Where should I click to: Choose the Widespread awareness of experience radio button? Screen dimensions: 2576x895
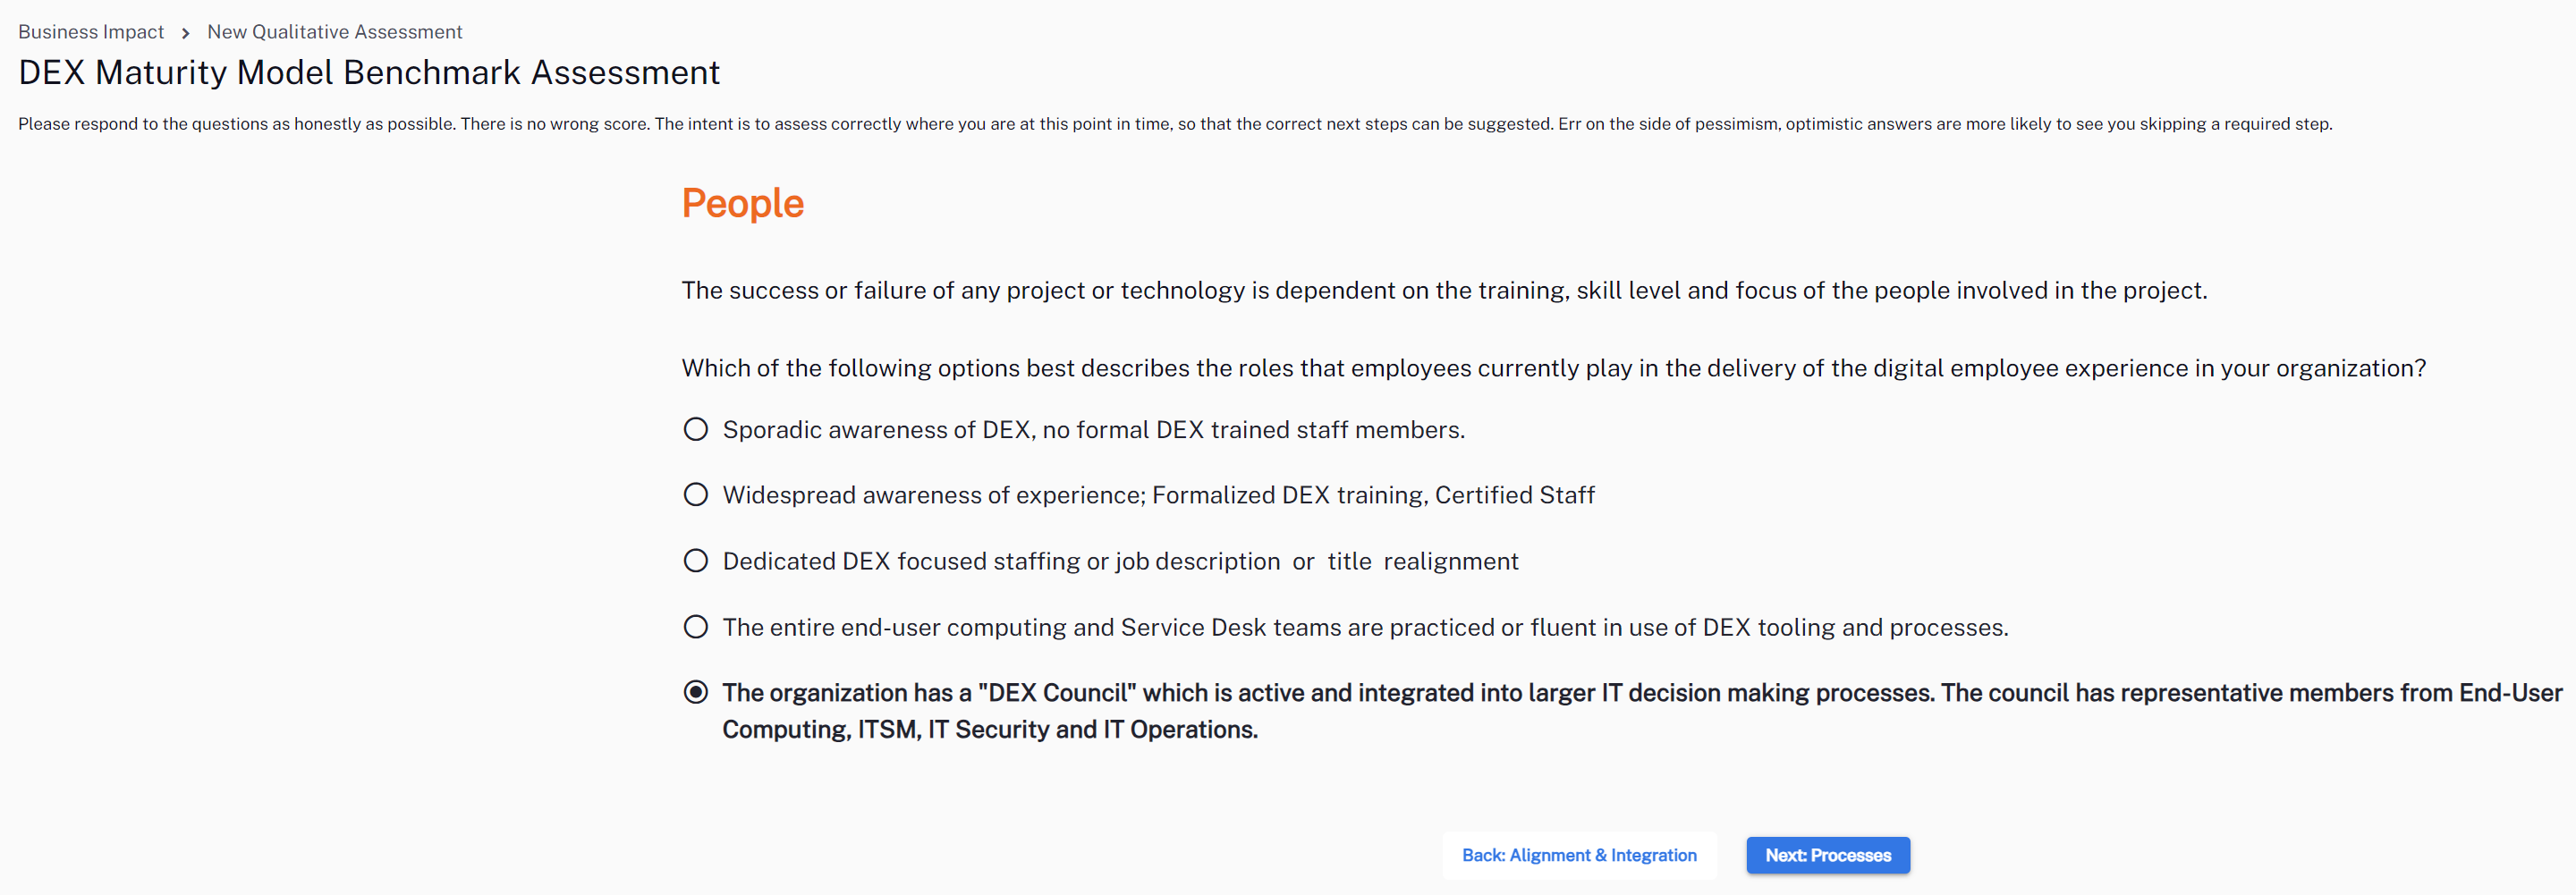[695, 495]
